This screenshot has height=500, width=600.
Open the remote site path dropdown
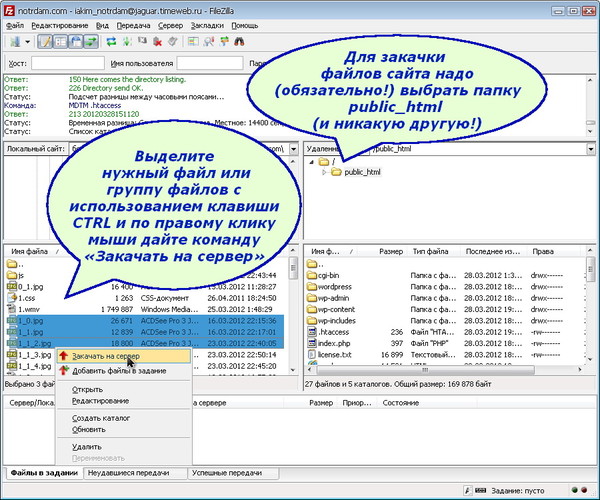(591, 149)
